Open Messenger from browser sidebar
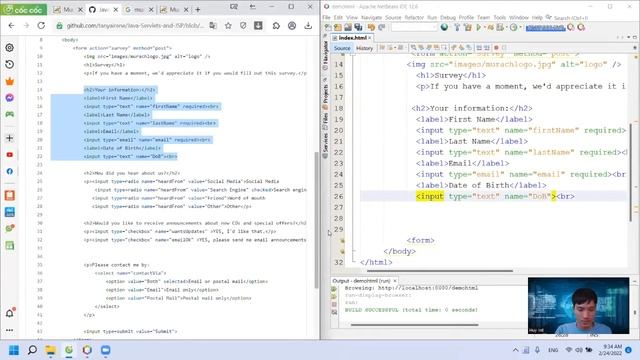 pyautogui.click(x=9, y=98)
